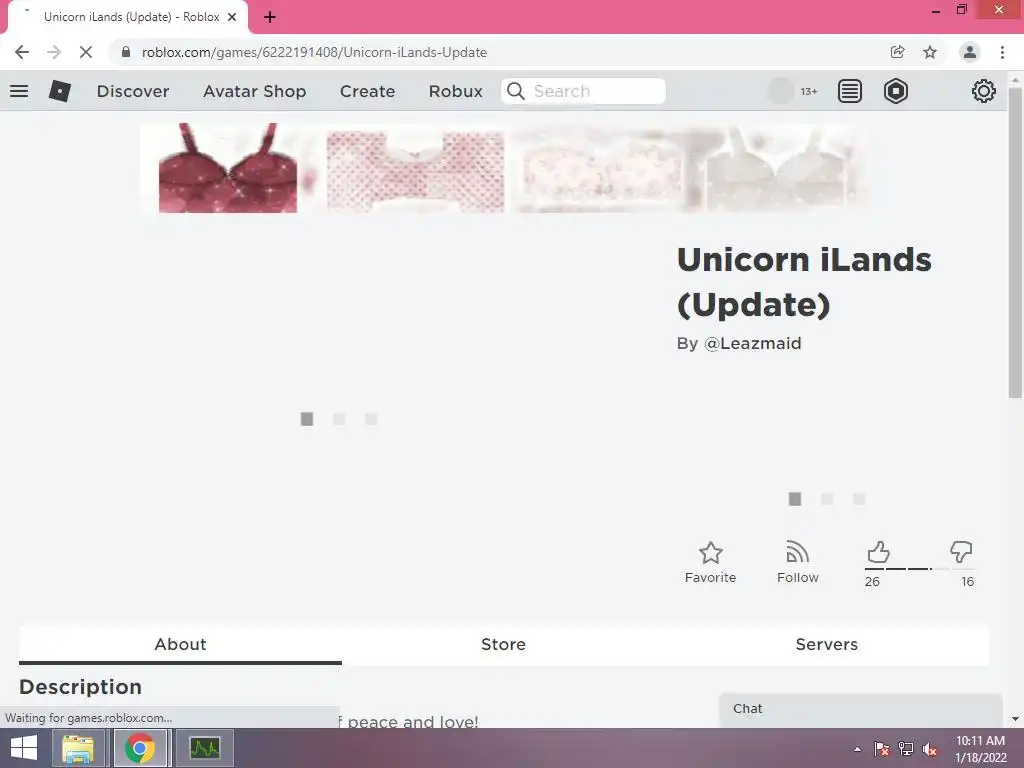Click the page vertical scrollbar
1024x768 pixels.
(x=1015, y=243)
